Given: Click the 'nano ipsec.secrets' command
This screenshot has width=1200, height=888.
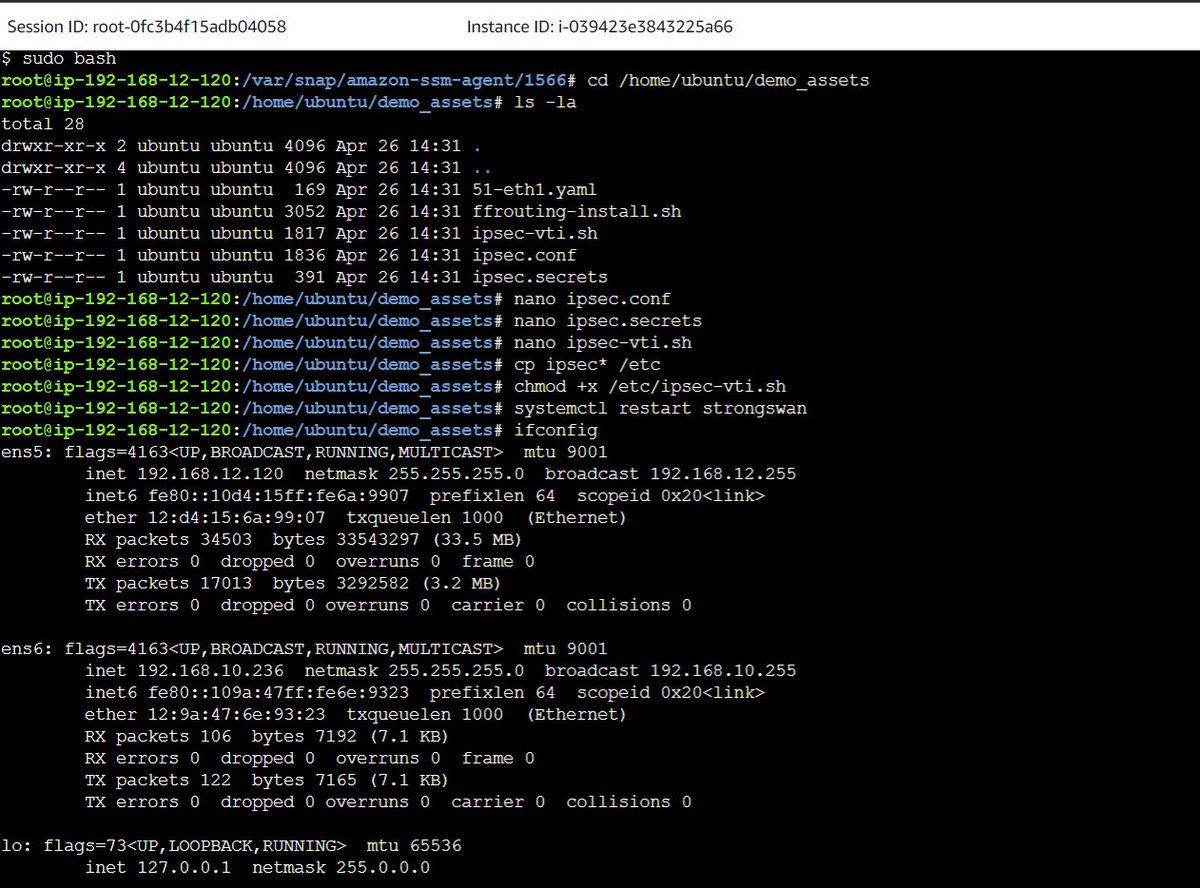Looking at the screenshot, I should 608,321.
